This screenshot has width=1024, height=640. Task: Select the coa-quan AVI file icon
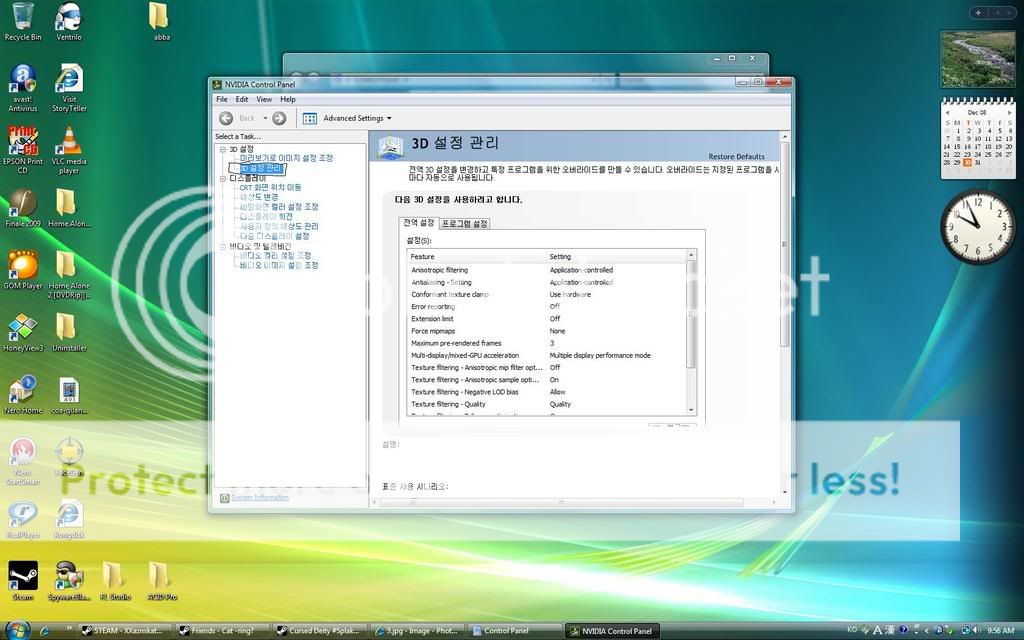click(69, 394)
